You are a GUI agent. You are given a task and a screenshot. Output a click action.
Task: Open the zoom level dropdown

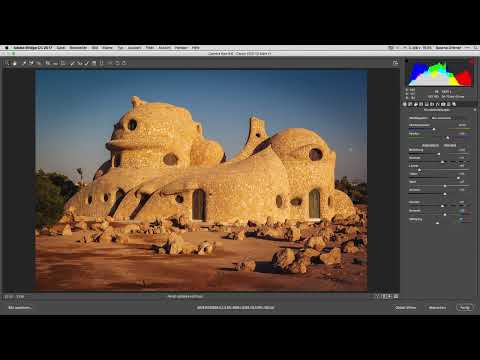[21, 296]
